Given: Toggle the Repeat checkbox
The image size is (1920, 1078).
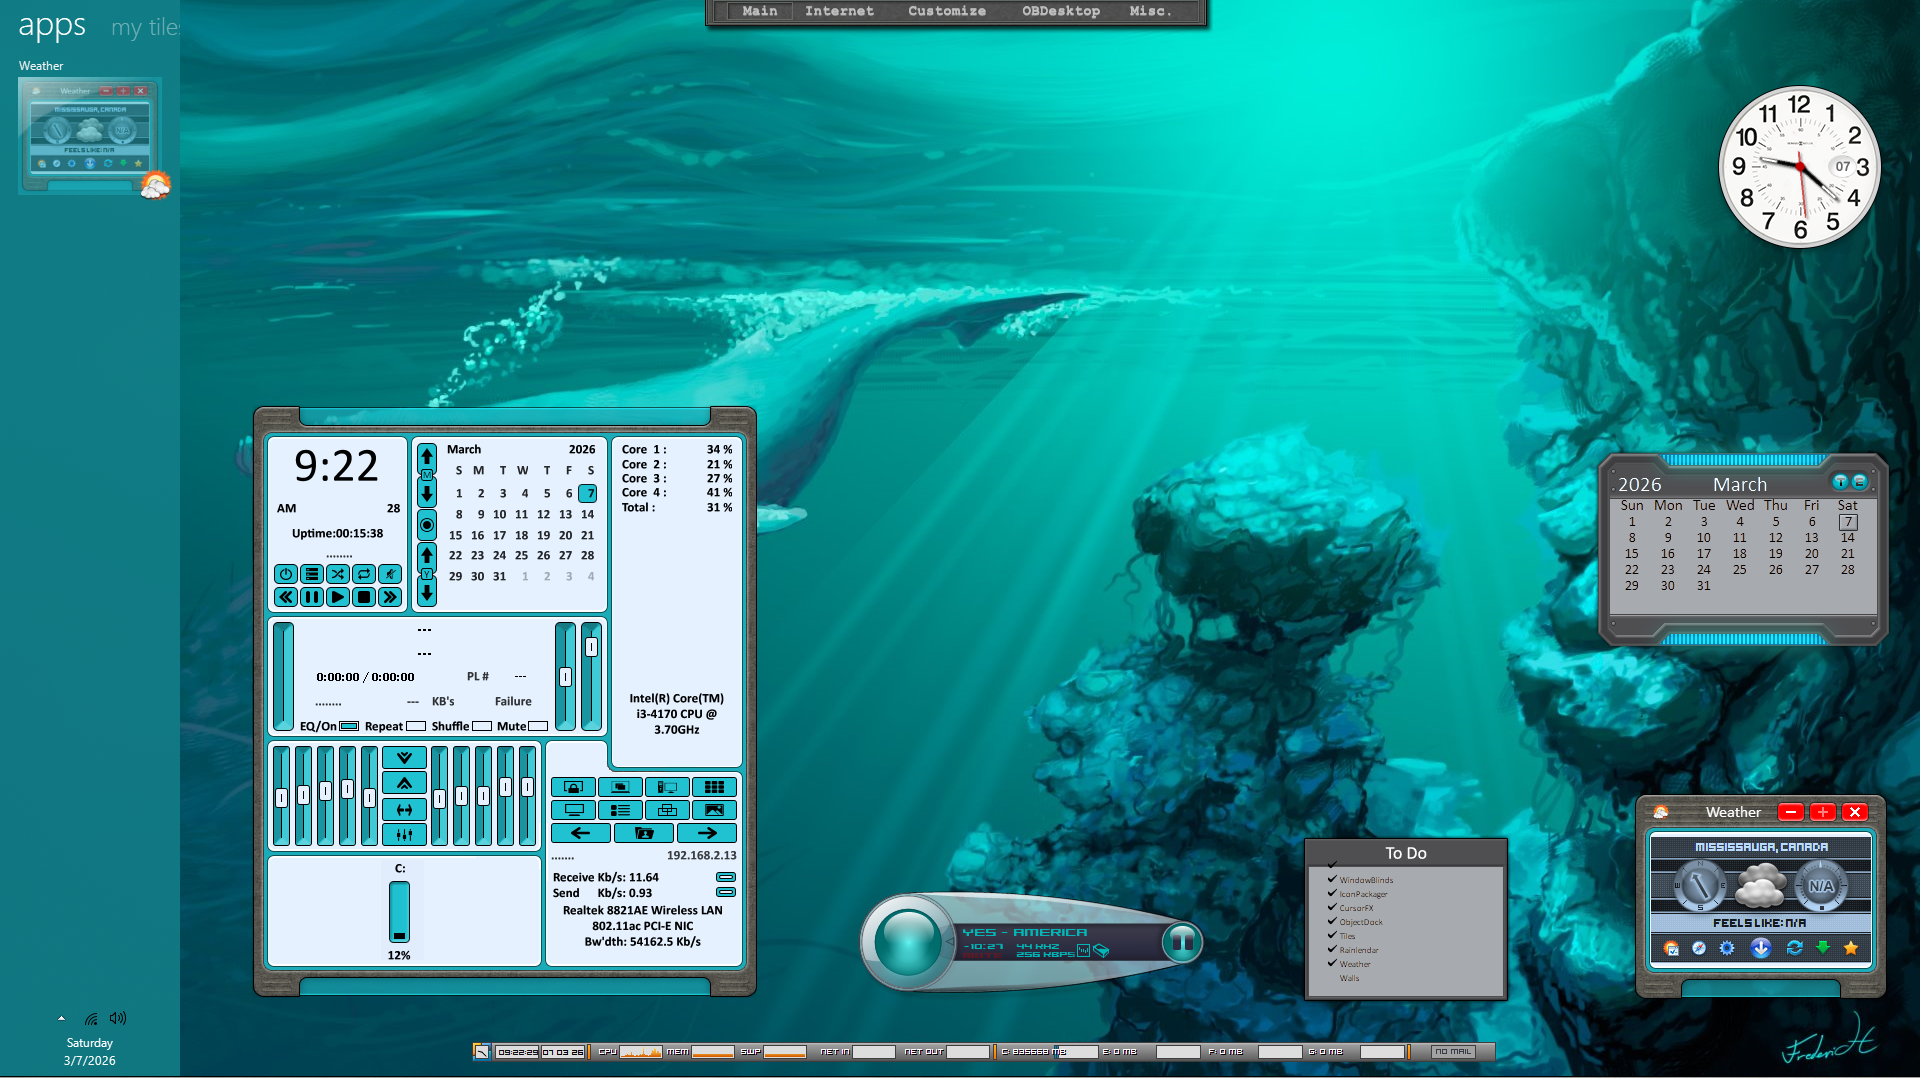Looking at the screenshot, I should (416, 726).
